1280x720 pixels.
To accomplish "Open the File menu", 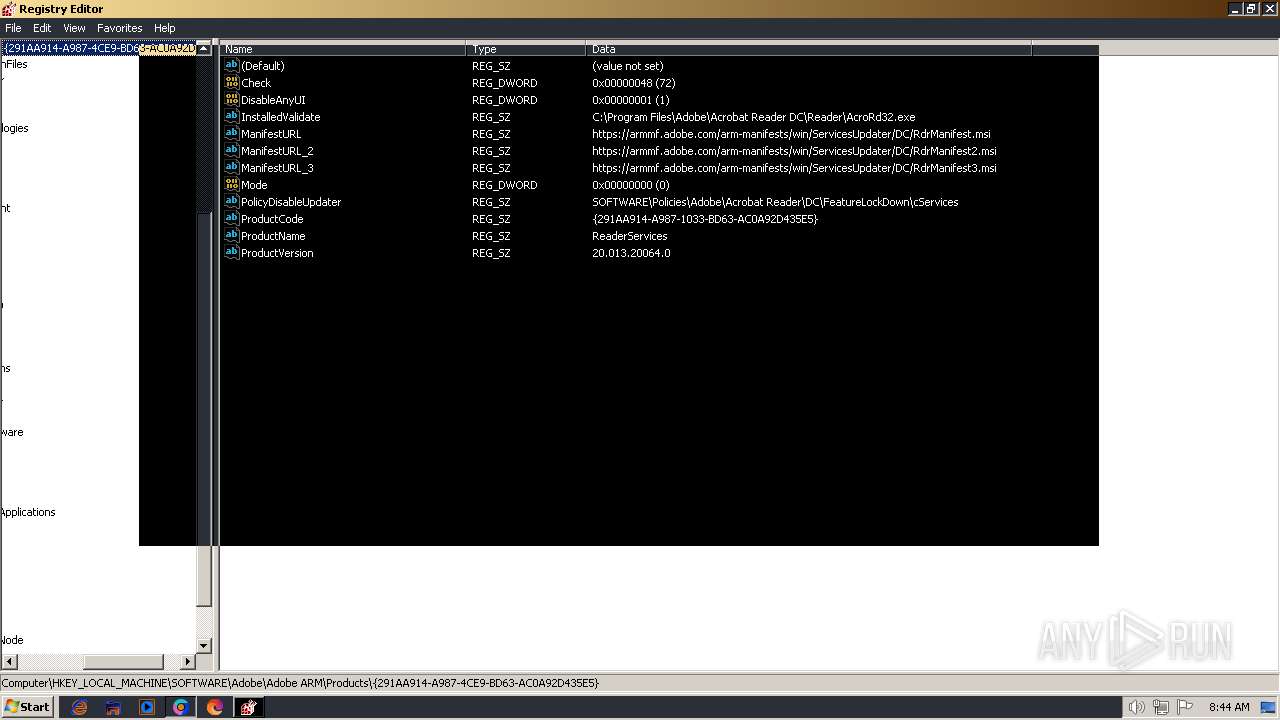I will coord(13,28).
